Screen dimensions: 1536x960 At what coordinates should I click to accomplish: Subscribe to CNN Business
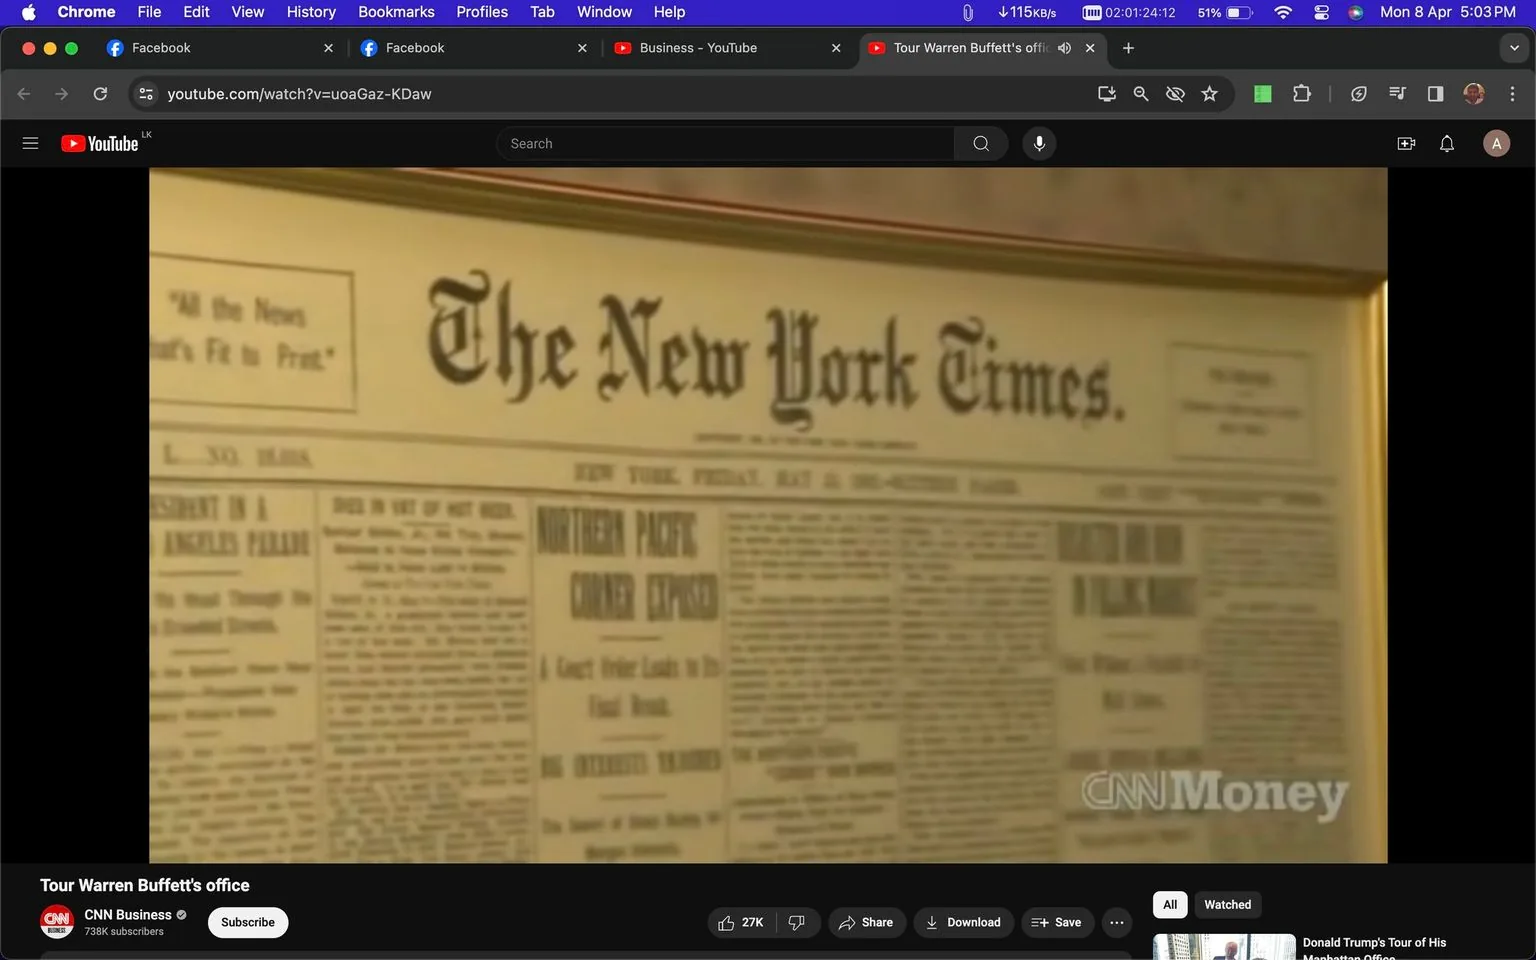(x=247, y=922)
